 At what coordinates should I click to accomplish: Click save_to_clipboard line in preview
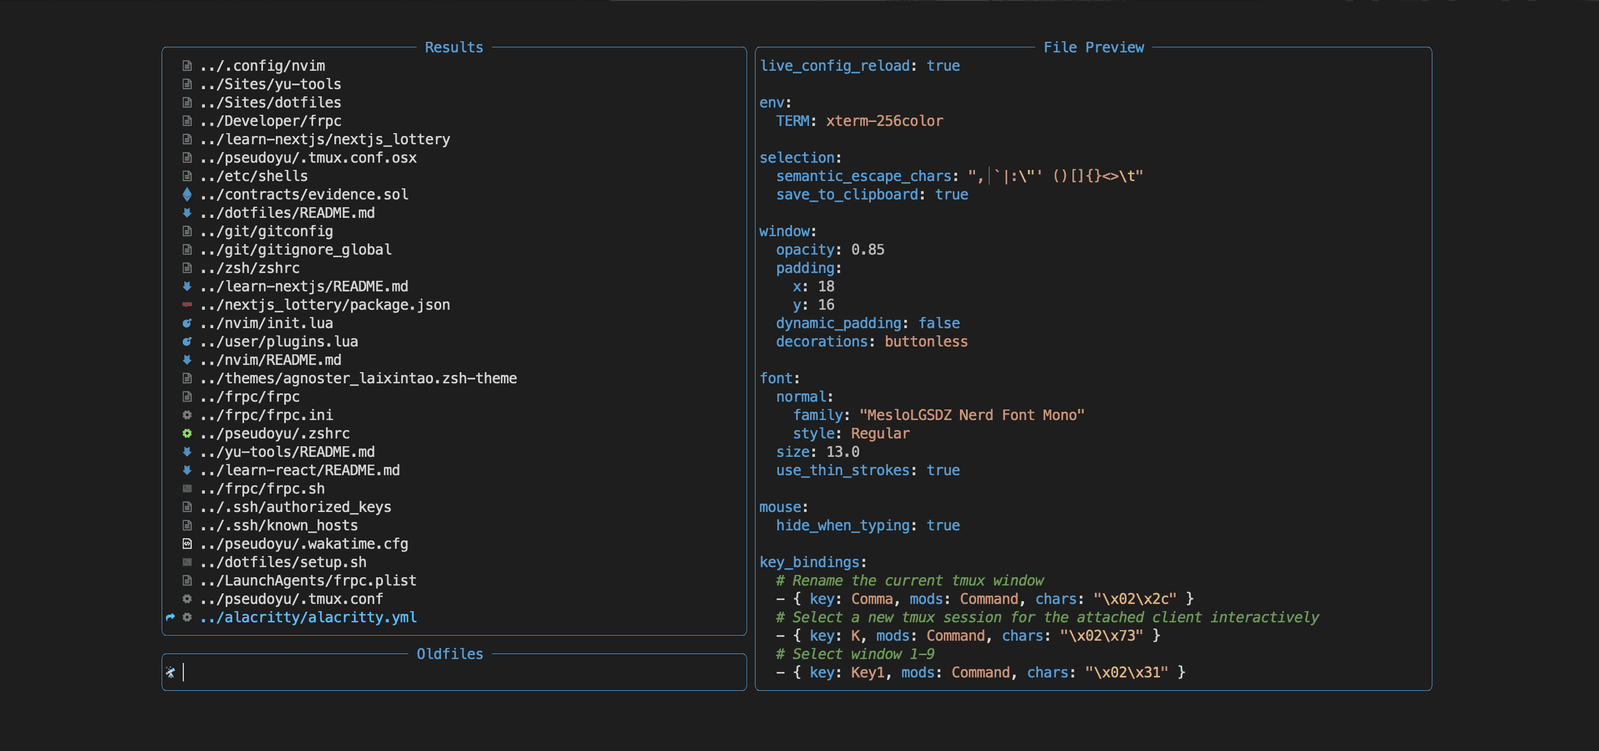(x=872, y=195)
